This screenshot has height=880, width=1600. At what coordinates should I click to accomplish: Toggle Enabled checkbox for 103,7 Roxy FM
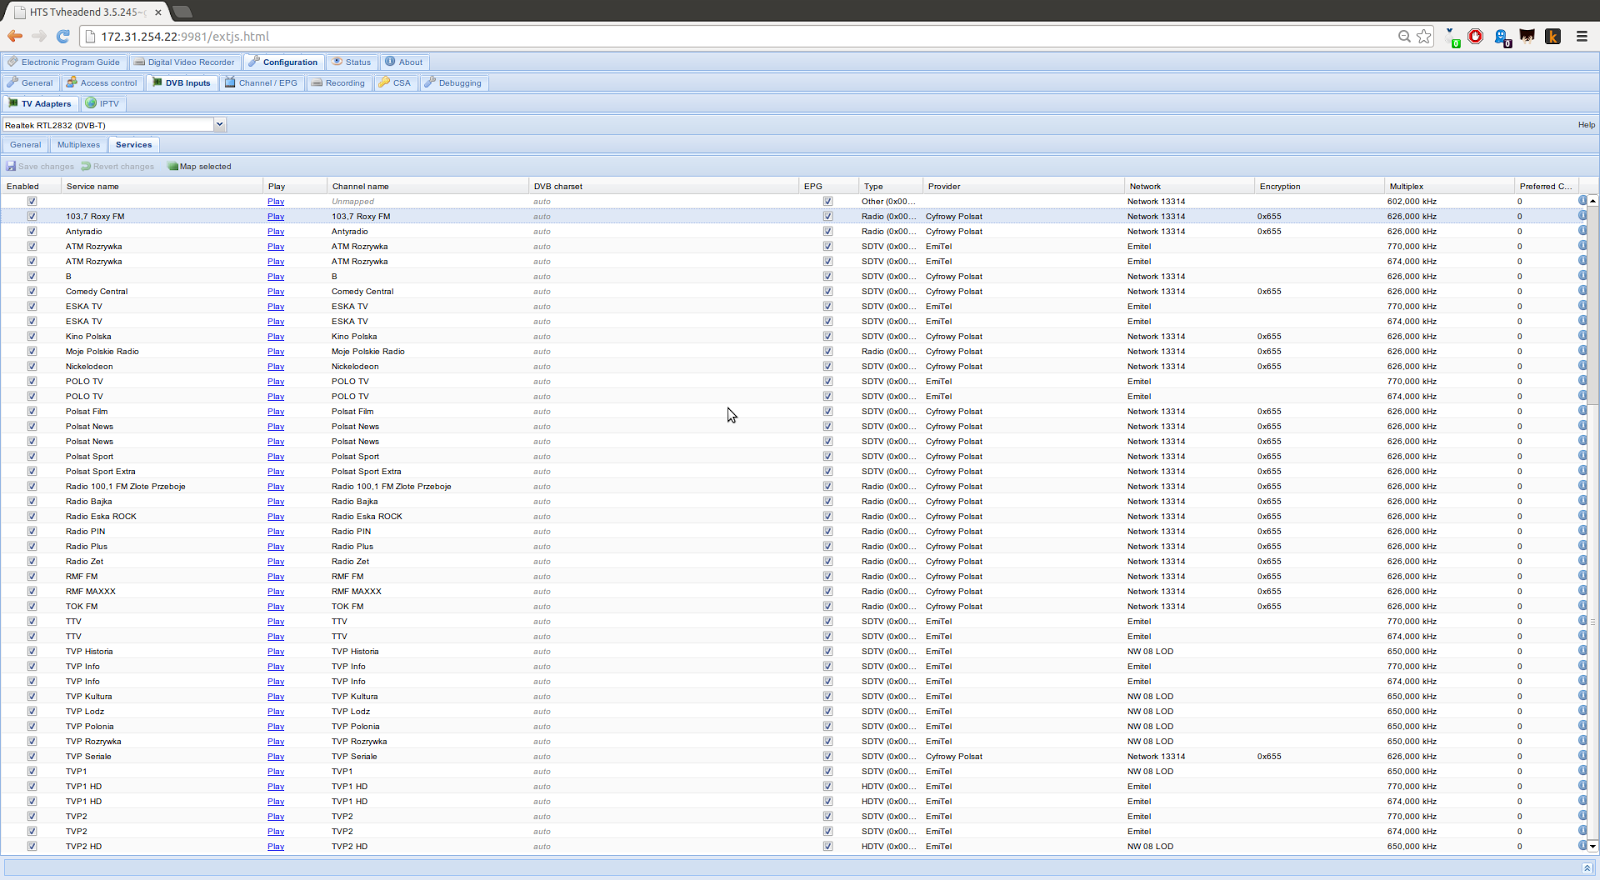(x=32, y=216)
